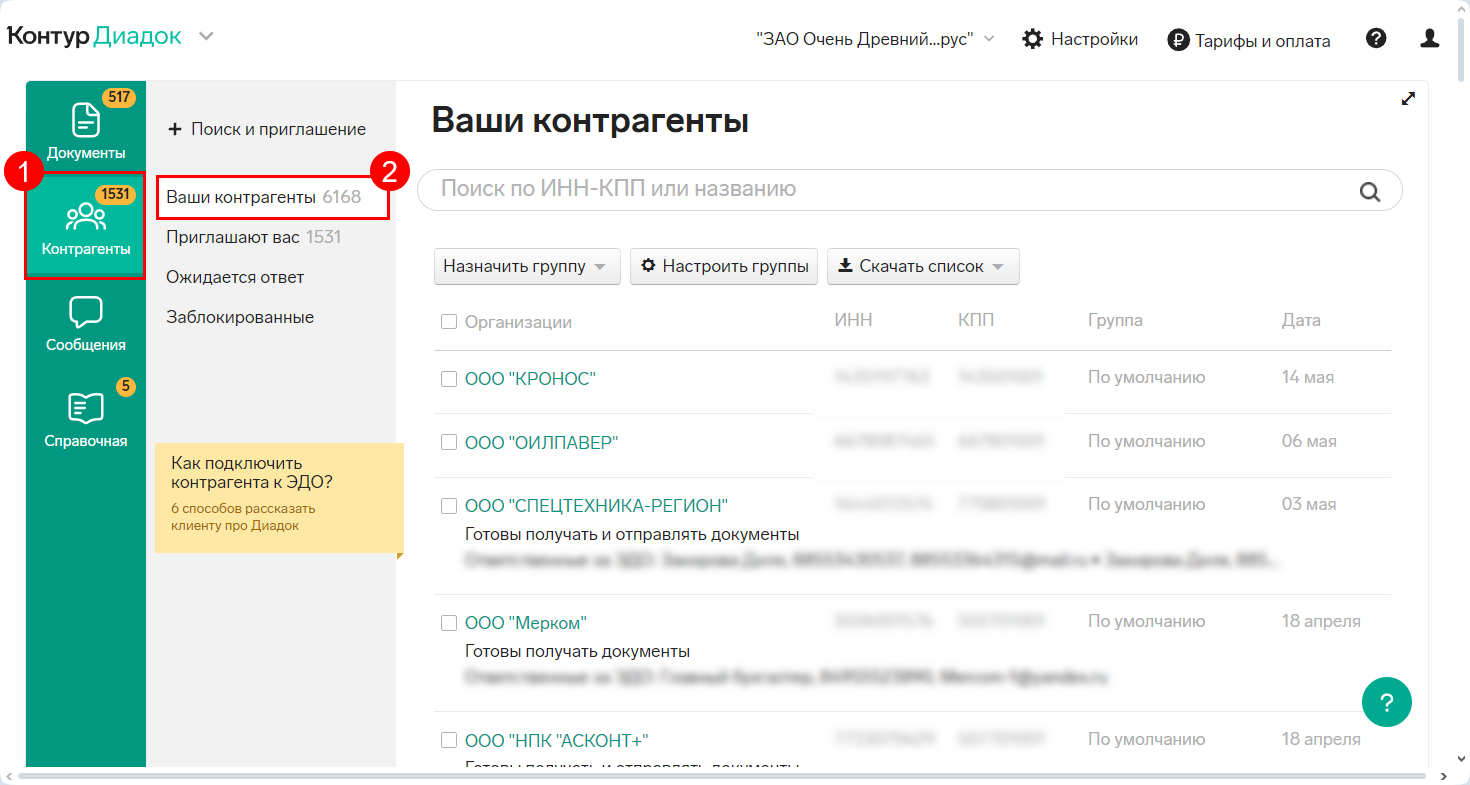
Task: Check the ООО "Мерком" checkbox
Action: (x=449, y=623)
